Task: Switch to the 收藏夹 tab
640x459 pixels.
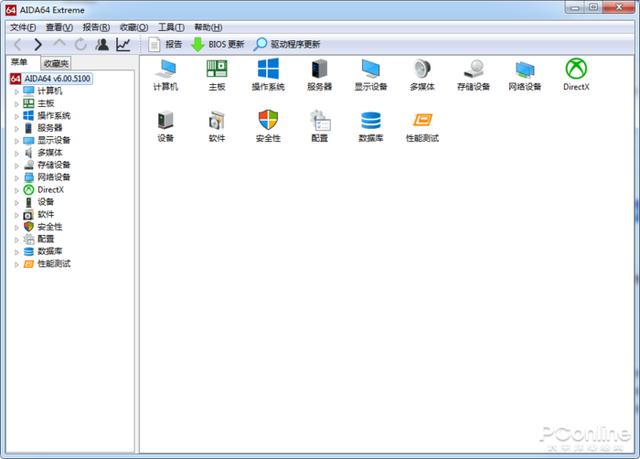Action: [56, 63]
